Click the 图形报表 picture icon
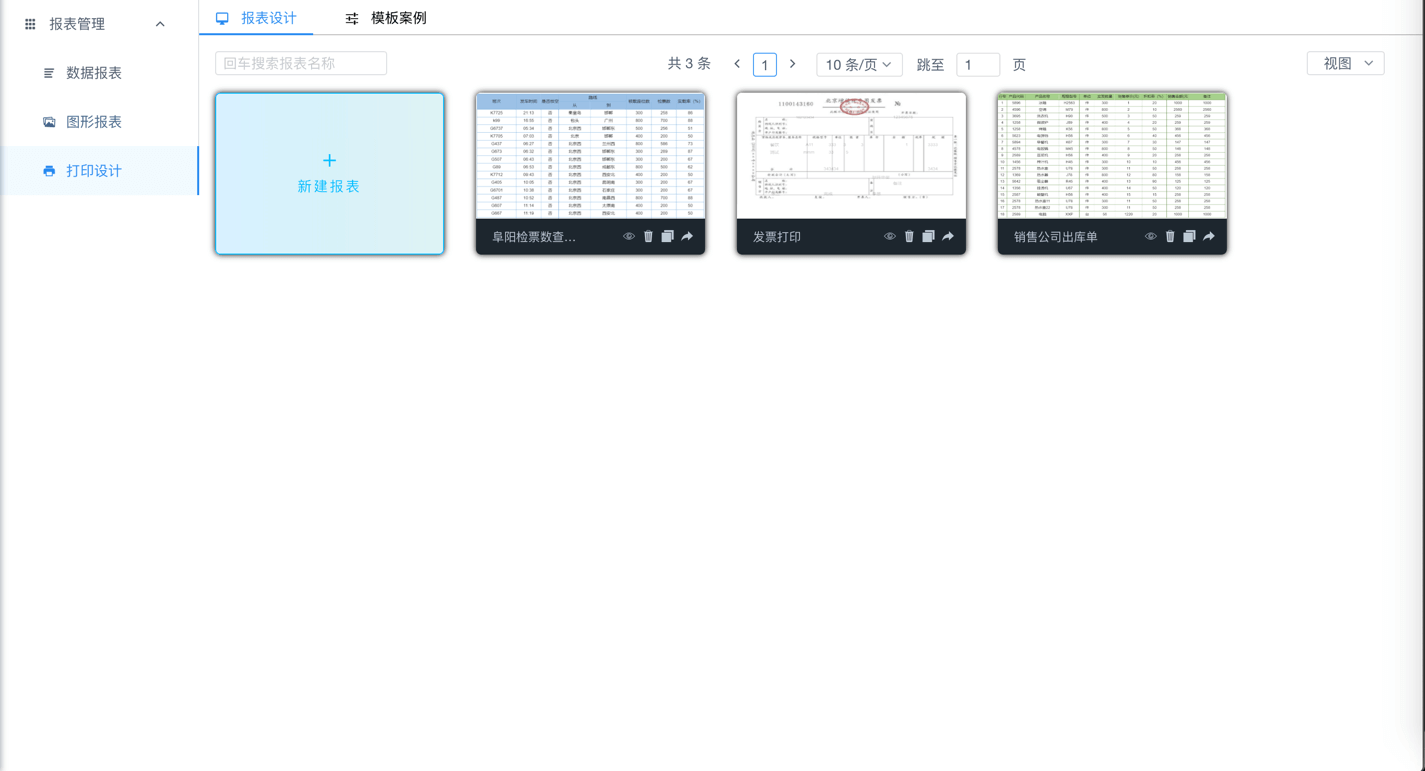 coord(49,122)
